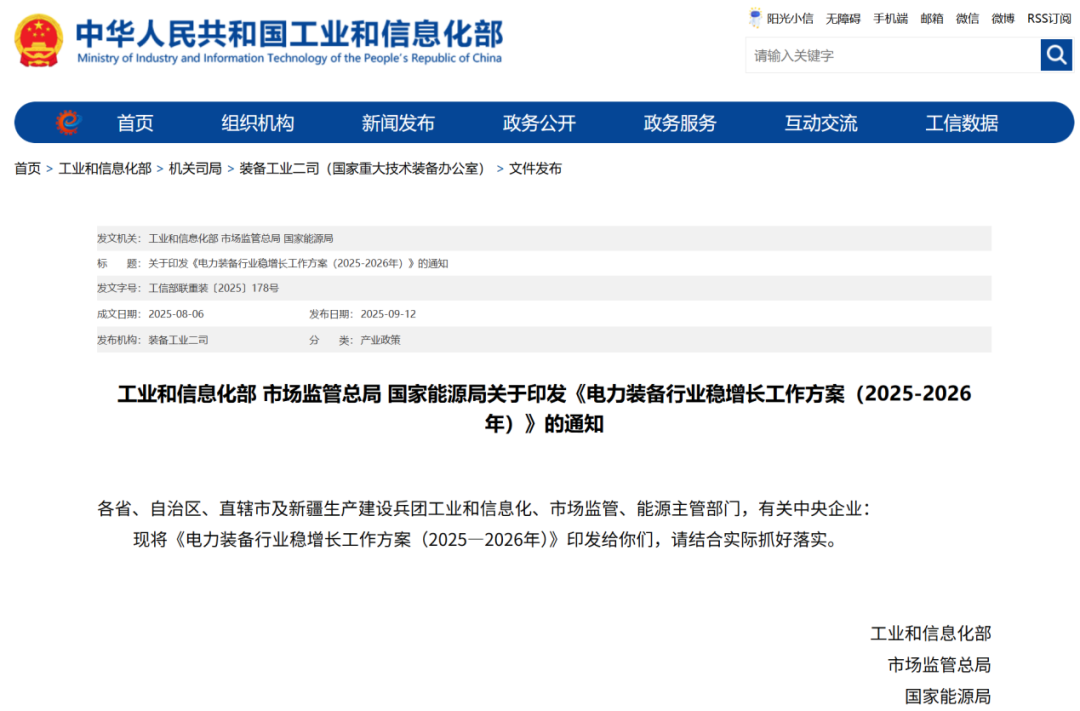Open the 政务服务 menu
This screenshot has height=711, width=1080.
[x=680, y=123]
